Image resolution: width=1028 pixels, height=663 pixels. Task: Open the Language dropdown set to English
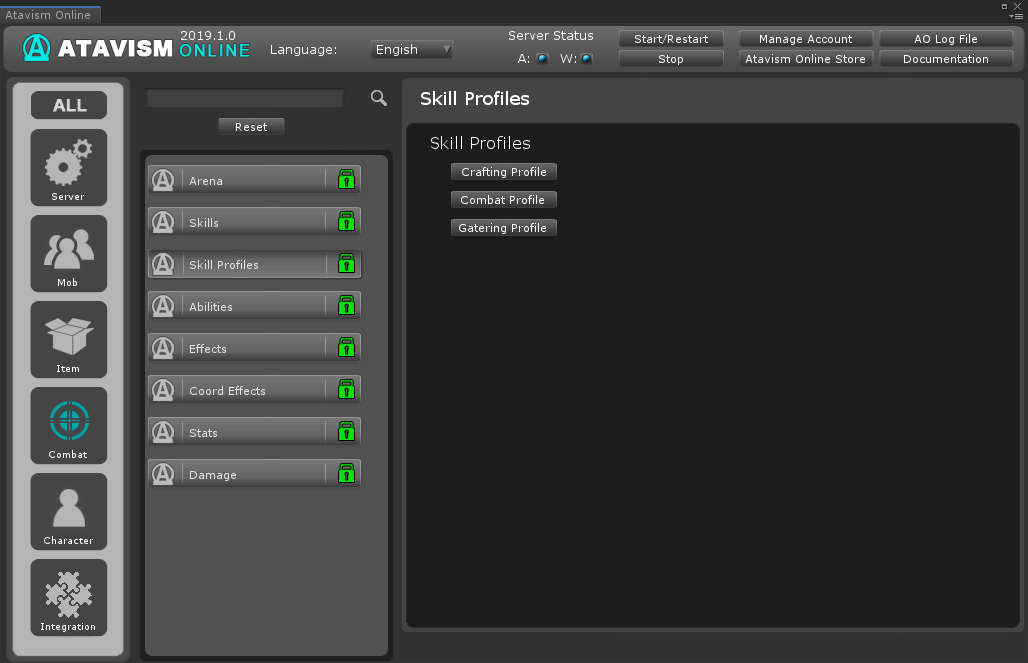412,49
